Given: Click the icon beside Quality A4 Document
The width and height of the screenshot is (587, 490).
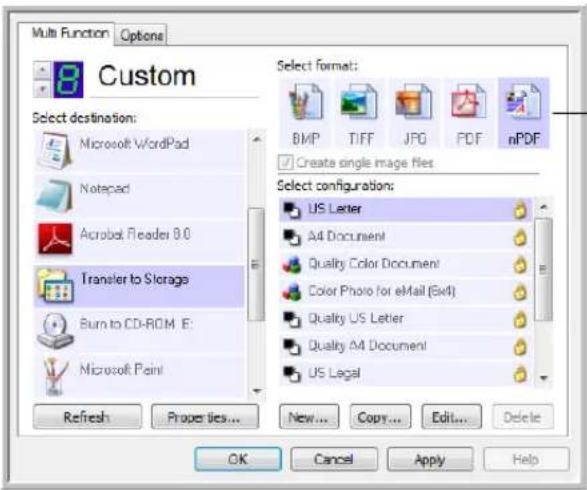Looking at the screenshot, I should [292, 346].
